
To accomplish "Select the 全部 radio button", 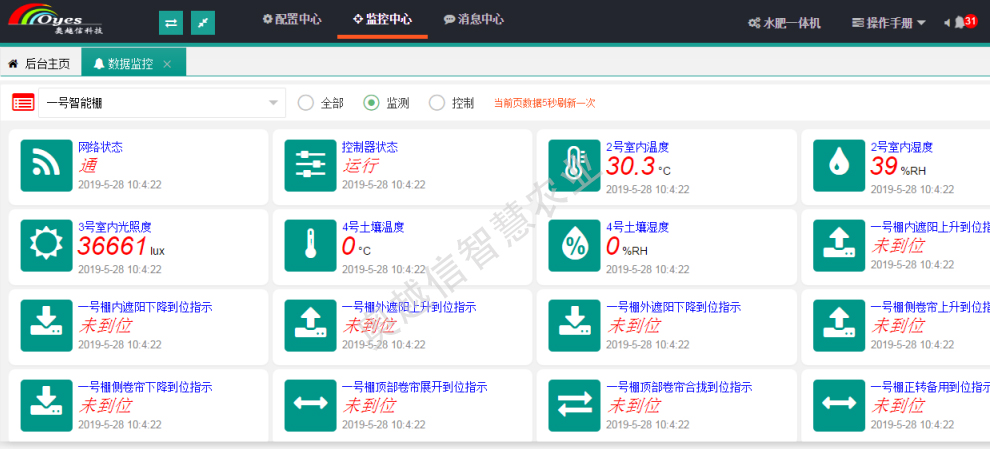I will coord(306,103).
